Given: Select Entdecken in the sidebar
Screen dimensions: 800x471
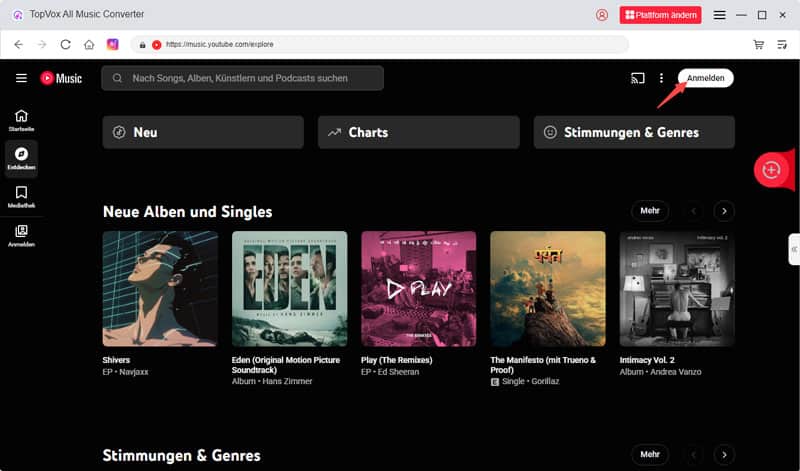Looking at the screenshot, I should [x=21, y=159].
